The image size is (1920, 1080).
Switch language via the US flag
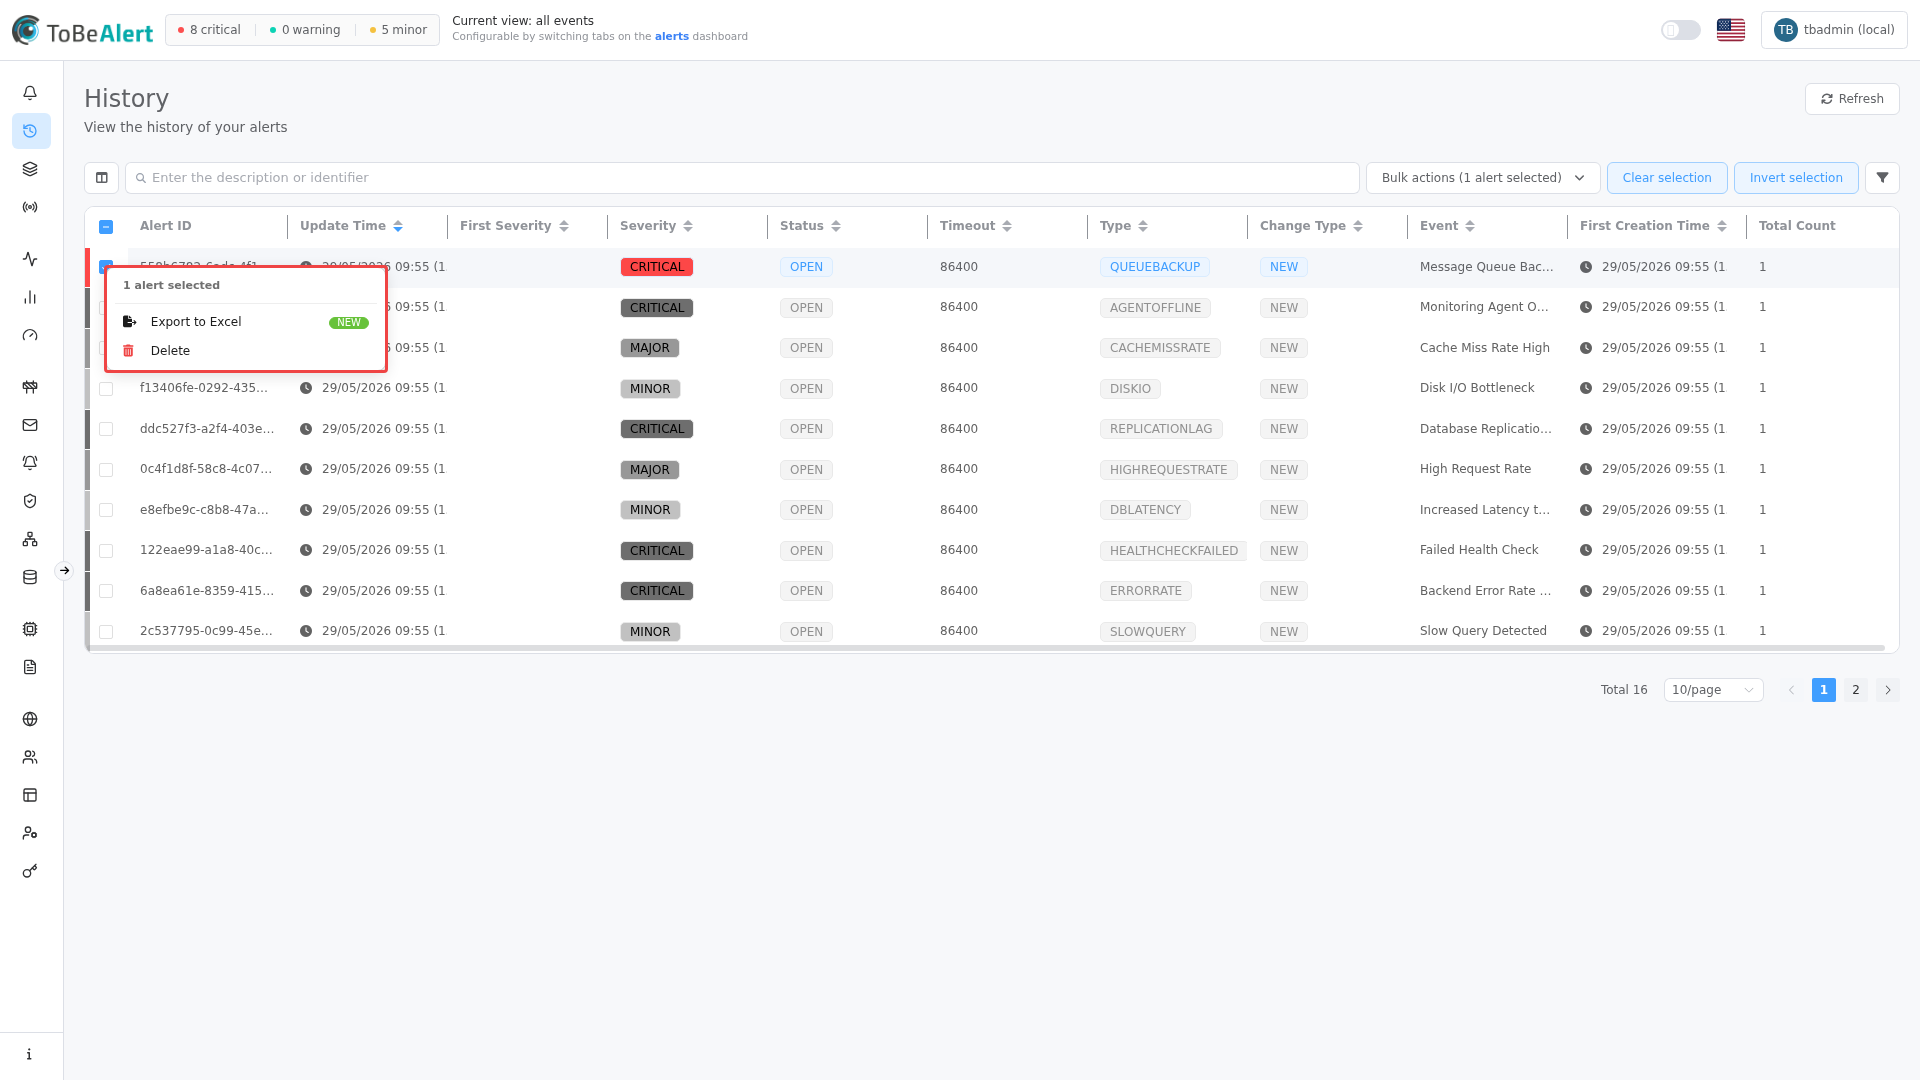point(1731,30)
